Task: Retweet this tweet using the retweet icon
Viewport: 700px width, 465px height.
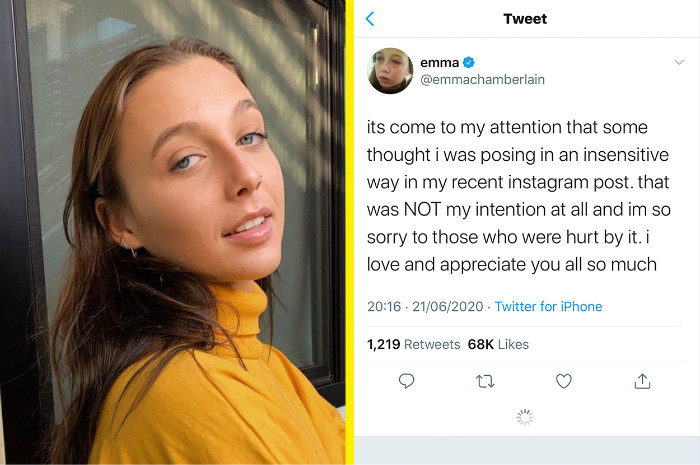Action: 485,381
